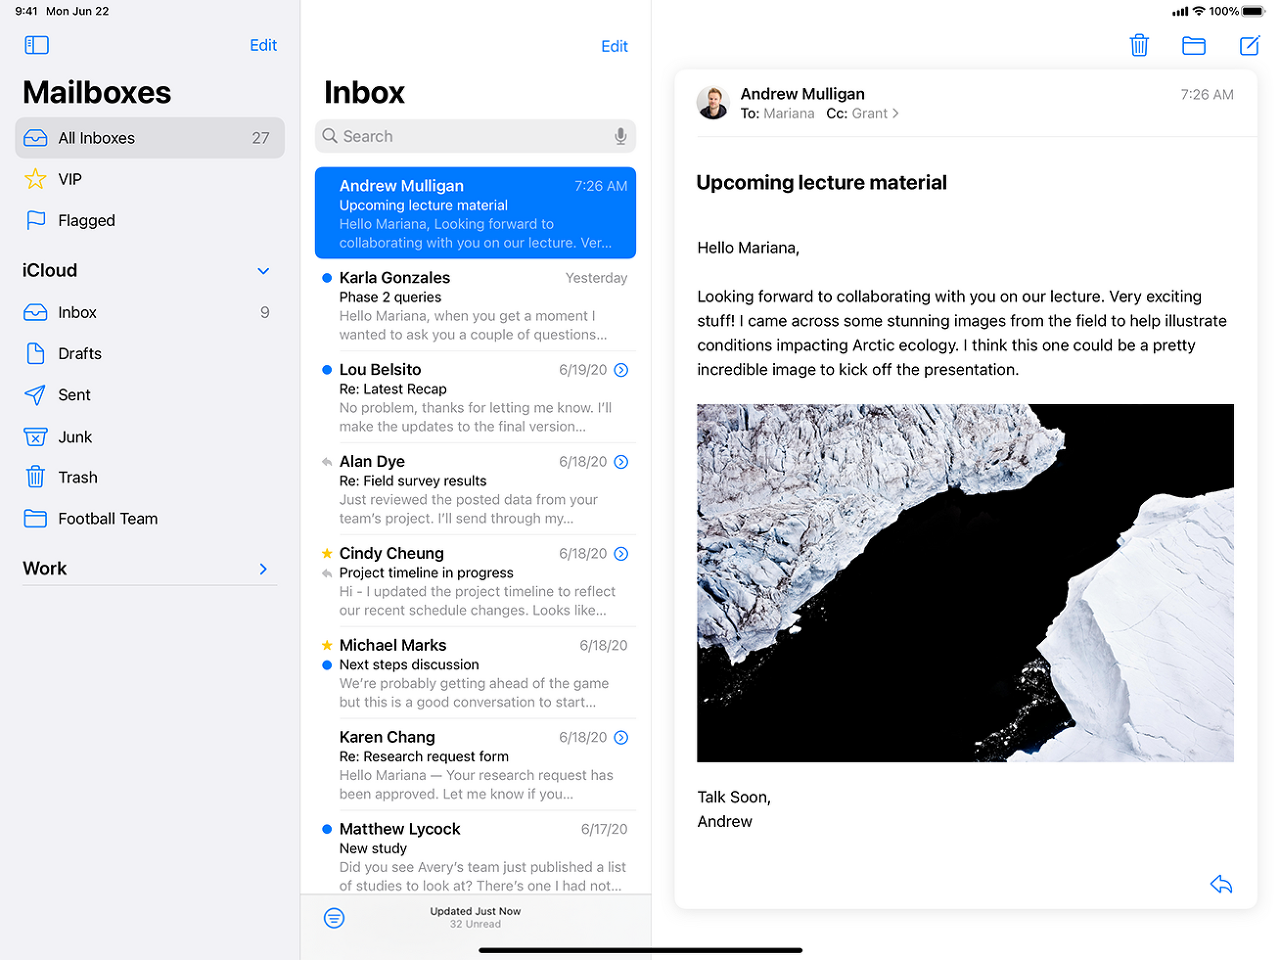Screen dimensions: 1280x960
Task: Toggle the sidebar with the panel icon
Action: [36, 45]
